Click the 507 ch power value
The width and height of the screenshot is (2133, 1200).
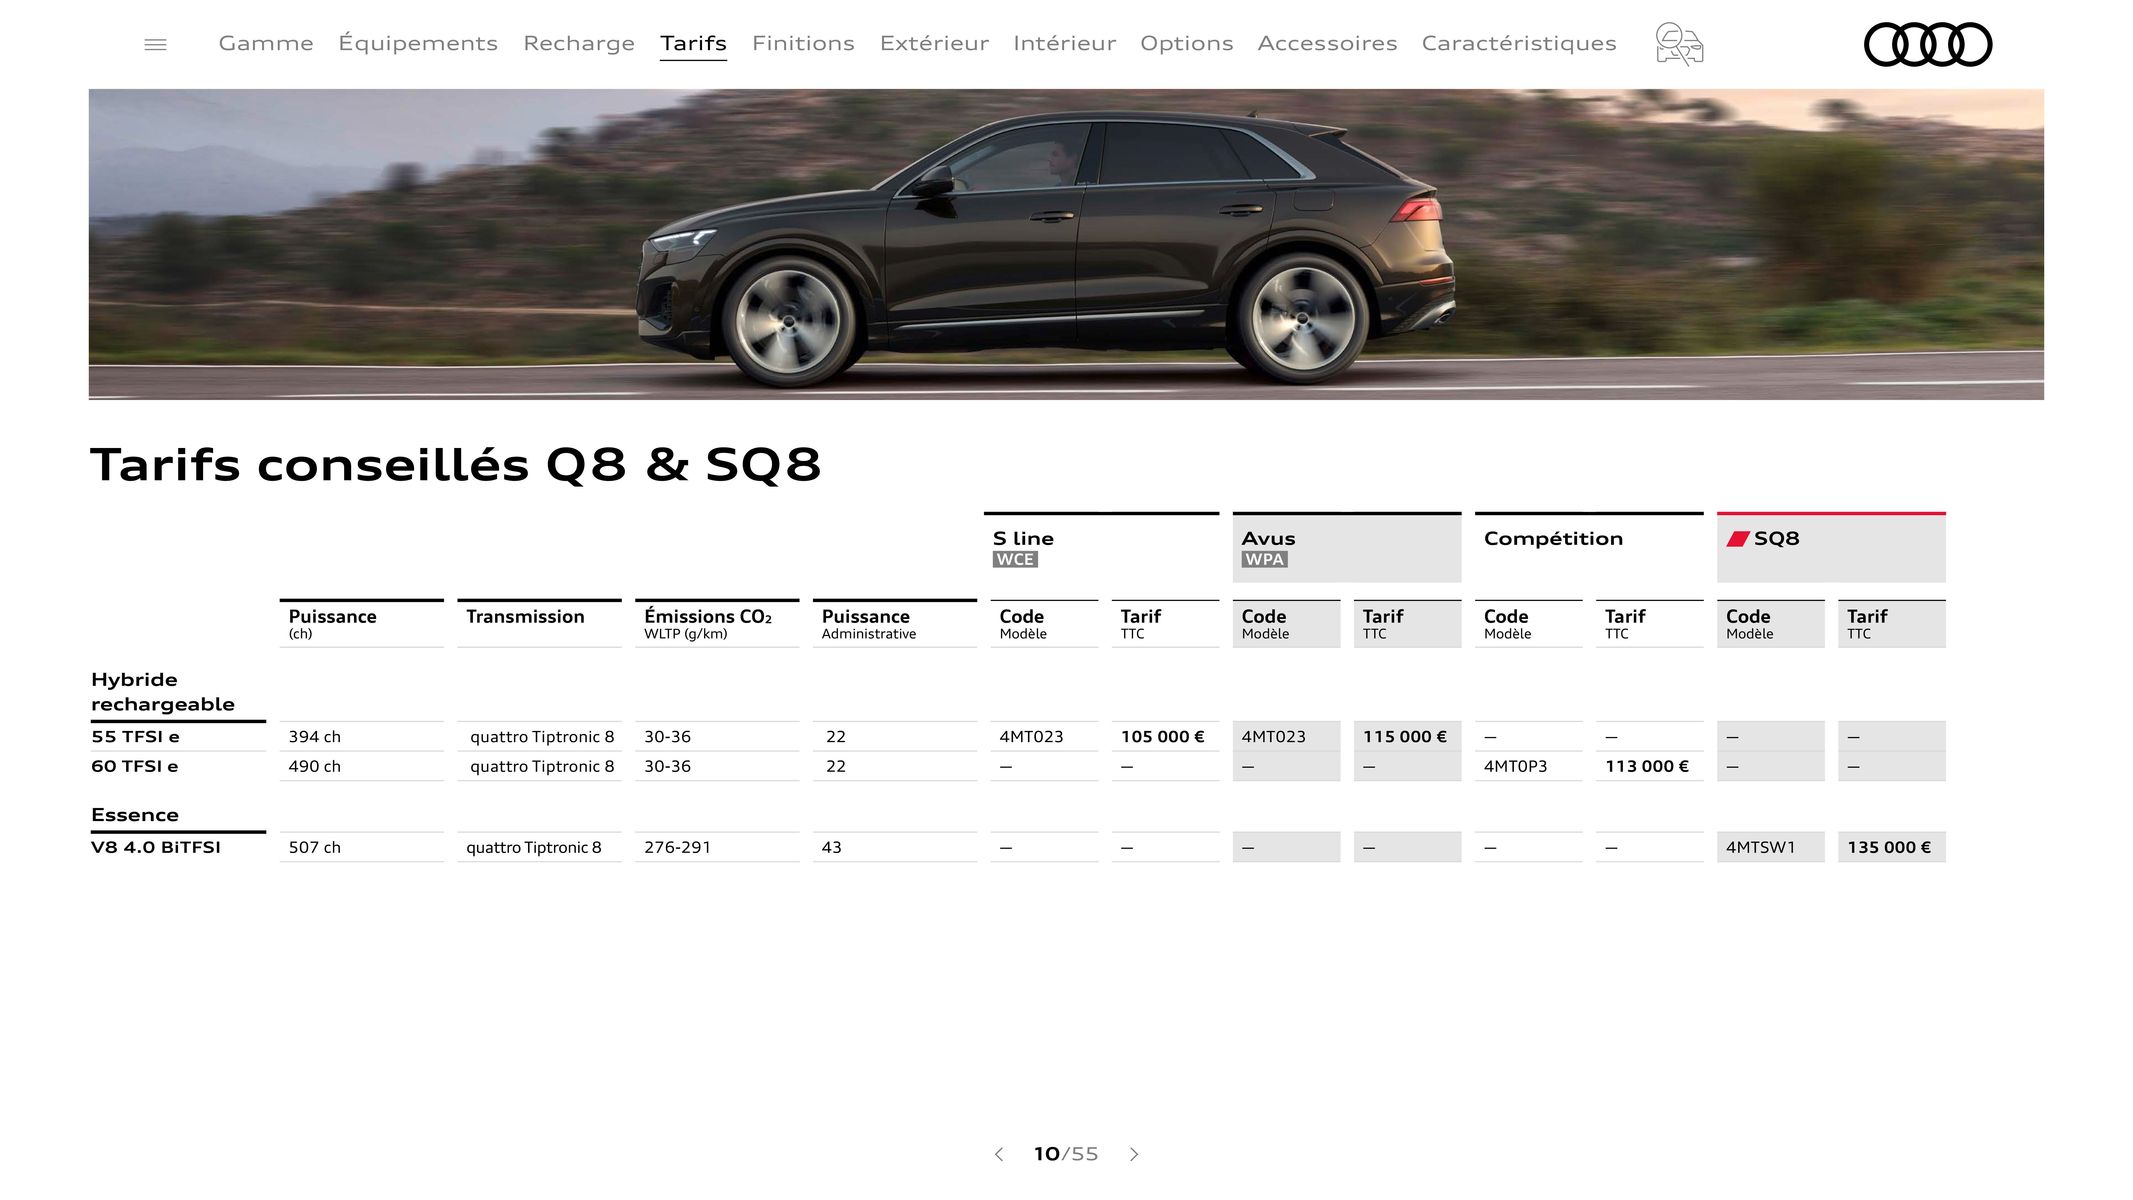click(314, 847)
